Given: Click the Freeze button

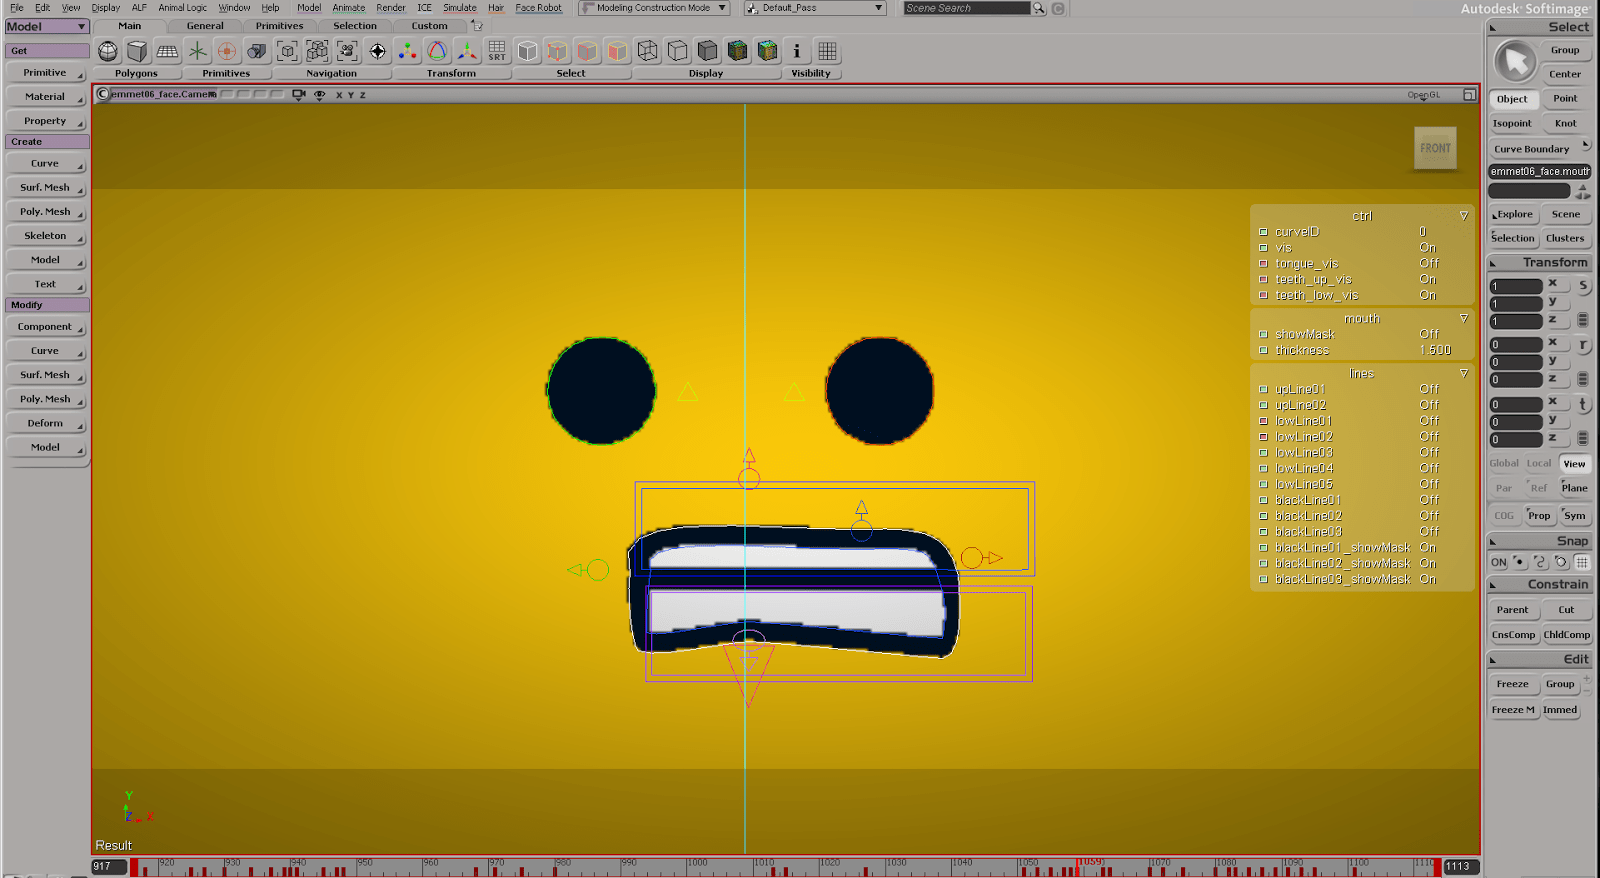Looking at the screenshot, I should [x=1512, y=684].
